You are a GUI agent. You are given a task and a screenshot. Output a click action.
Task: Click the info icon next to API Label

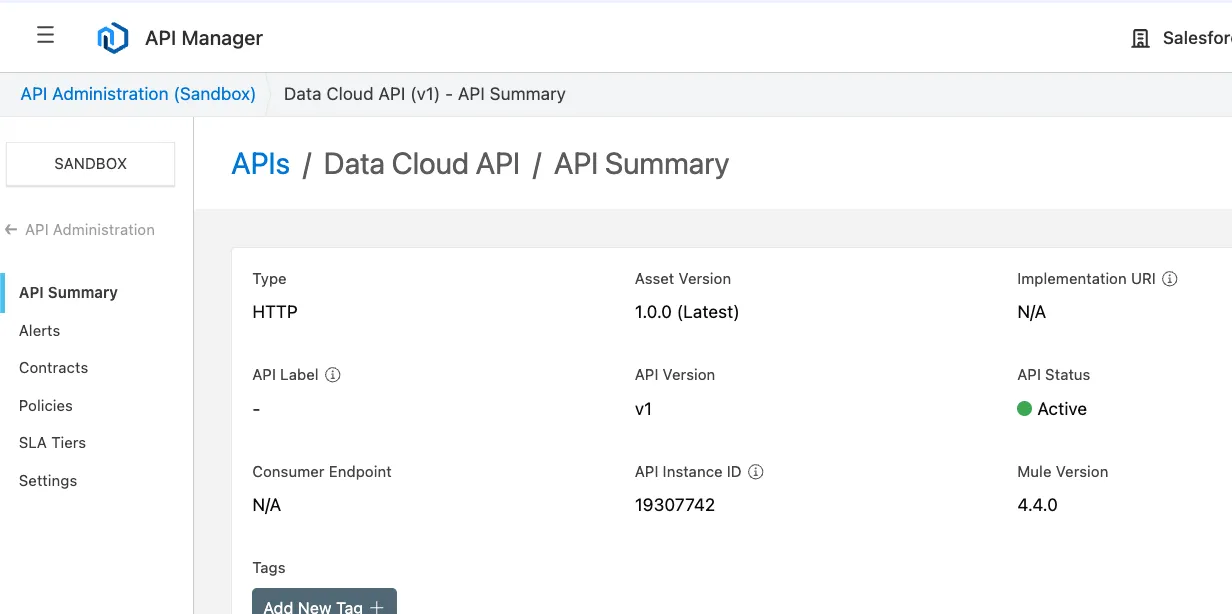(333, 375)
